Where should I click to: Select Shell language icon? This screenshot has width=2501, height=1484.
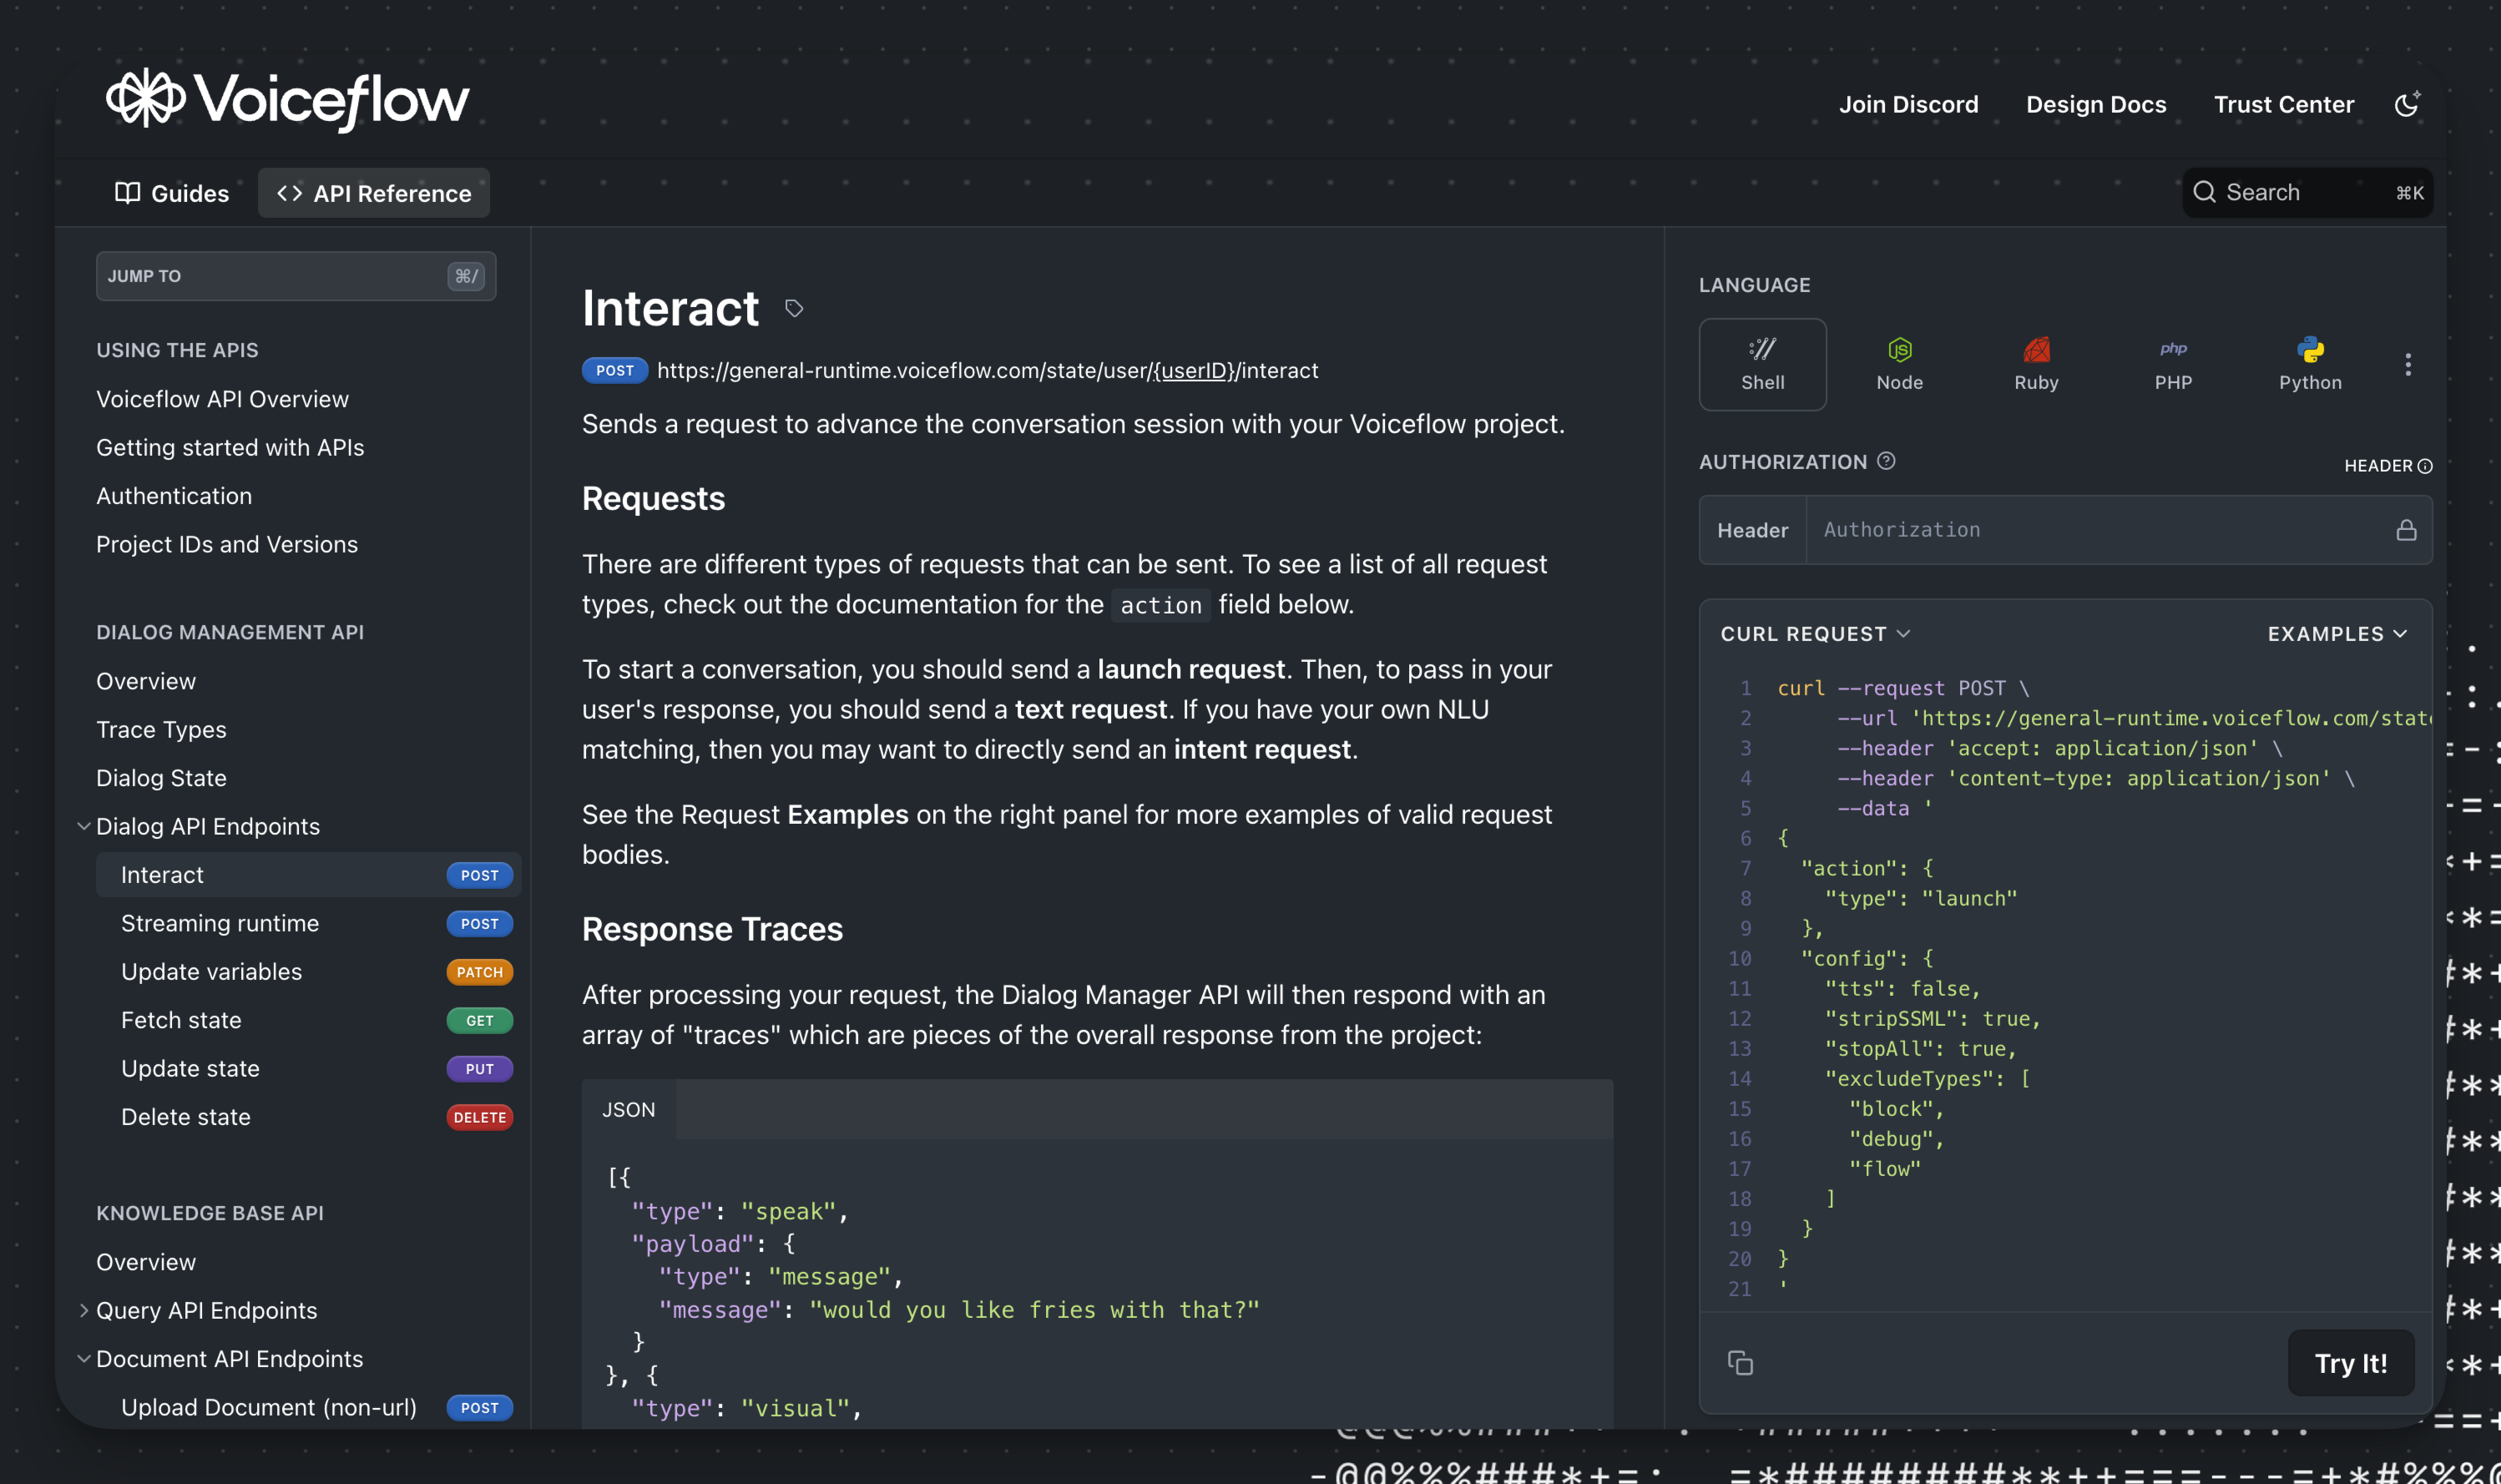click(x=1762, y=364)
